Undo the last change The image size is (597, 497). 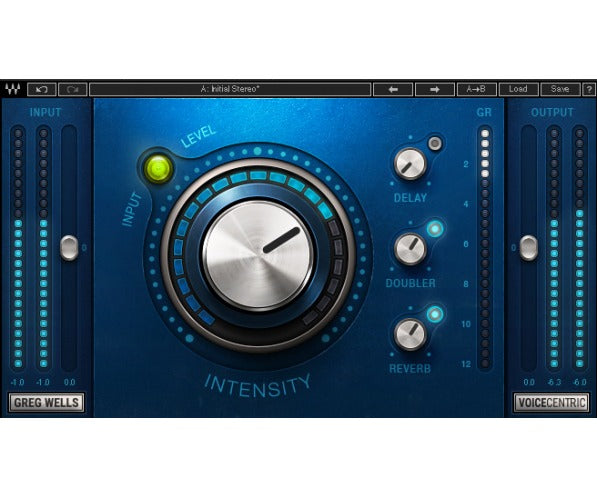tap(42, 89)
